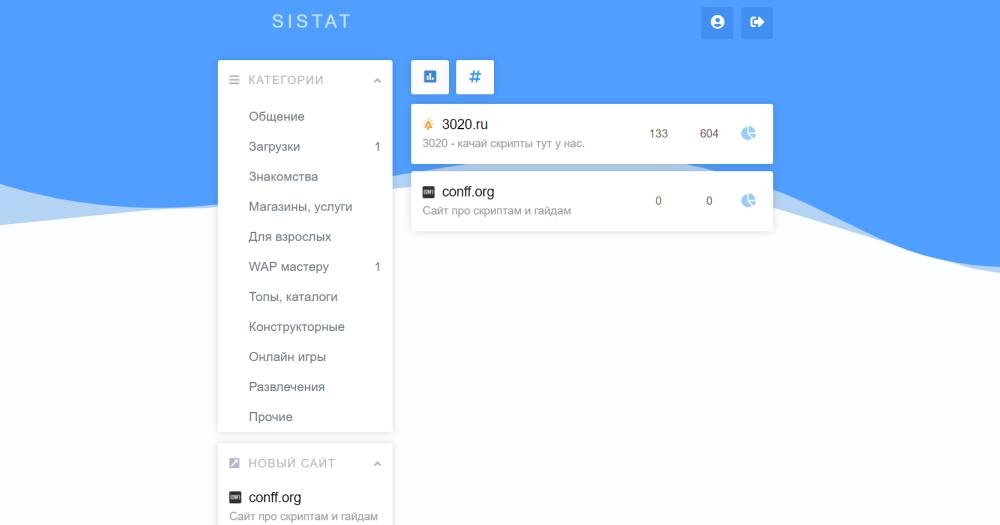1000x525 pixels.
Task: Open the Онлайн игры category
Action: (x=287, y=357)
